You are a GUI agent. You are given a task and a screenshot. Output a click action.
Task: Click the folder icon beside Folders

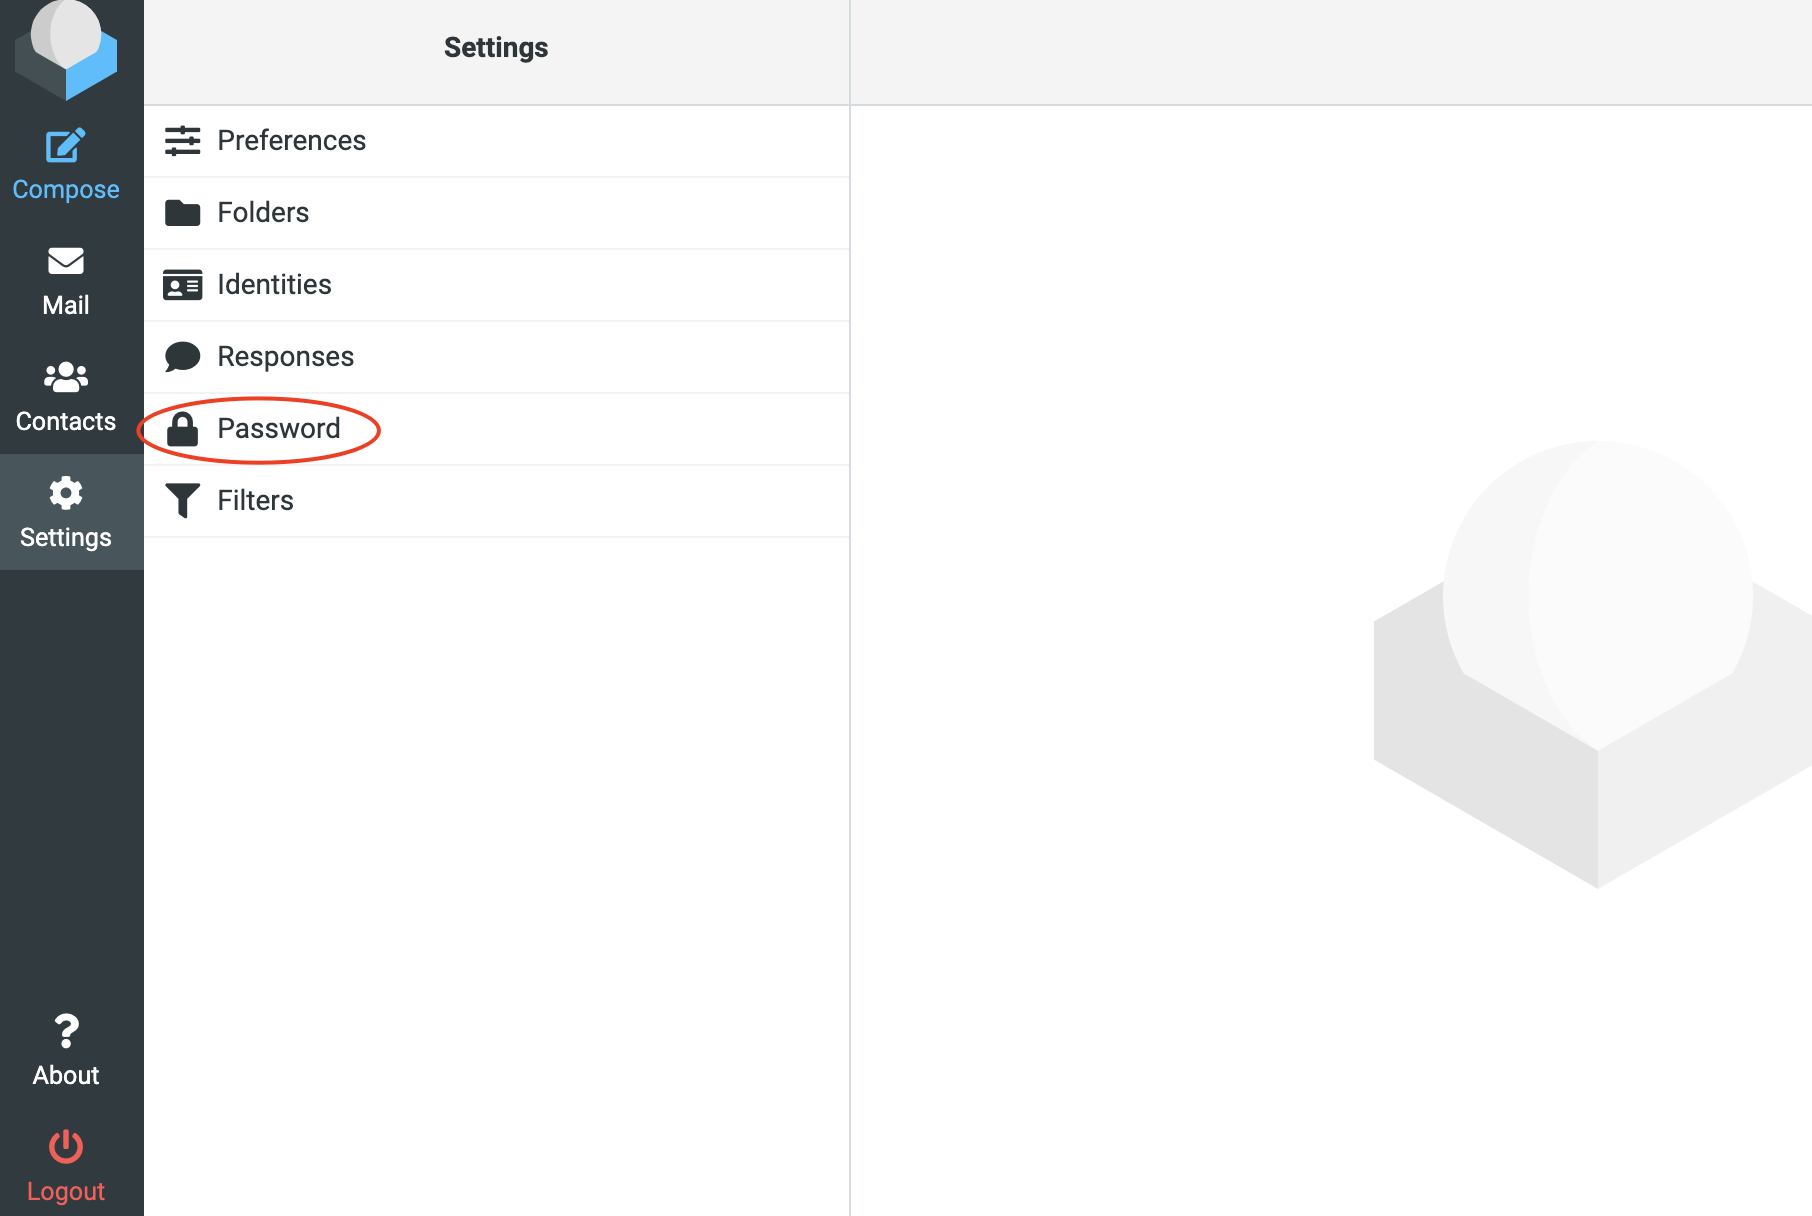(x=183, y=212)
